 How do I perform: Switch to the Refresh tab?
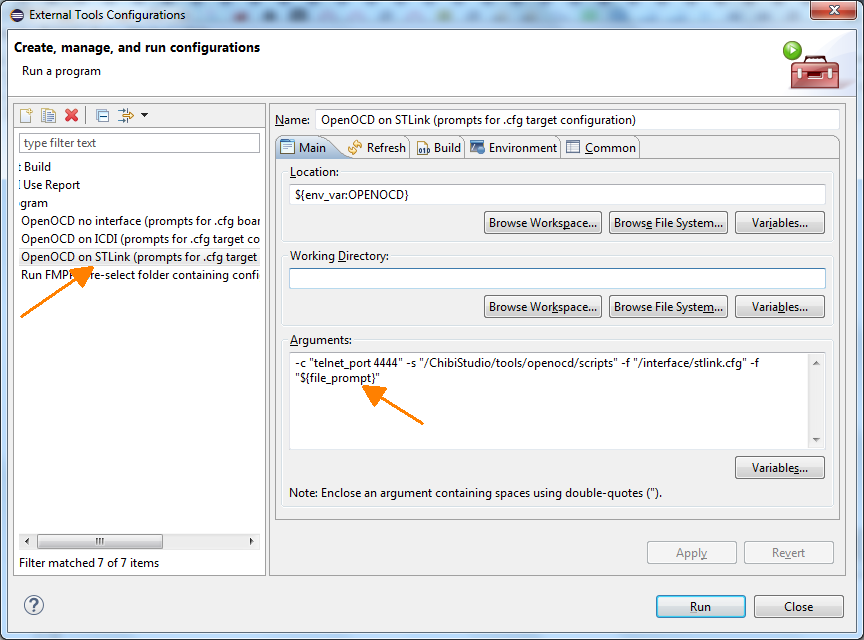(x=377, y=148)
